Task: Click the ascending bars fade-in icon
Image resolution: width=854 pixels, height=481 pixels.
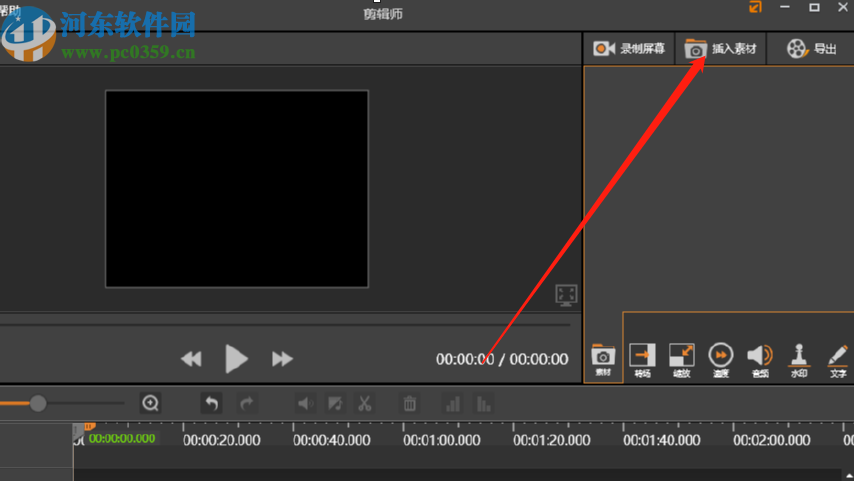Action: 453,403
